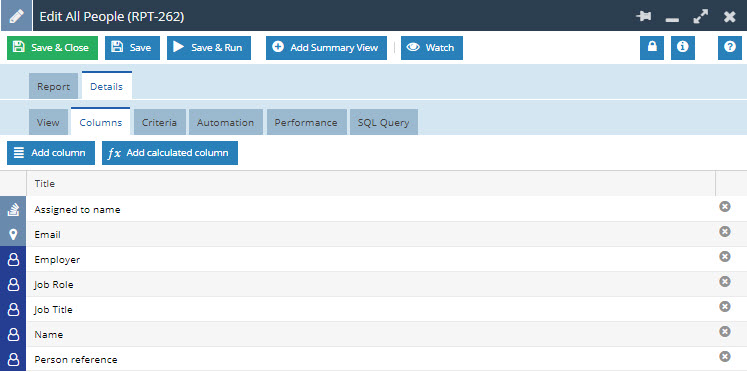Remove the Job Role column

[x=725, y=282]
